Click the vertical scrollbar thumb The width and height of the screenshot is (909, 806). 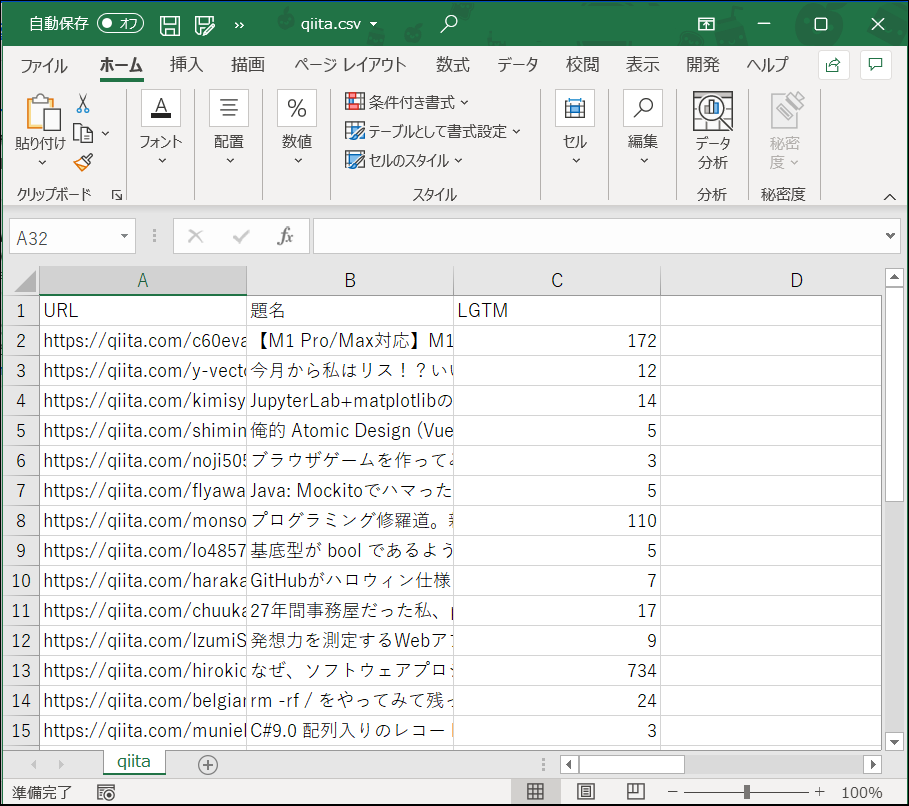(x=894, y=394)
